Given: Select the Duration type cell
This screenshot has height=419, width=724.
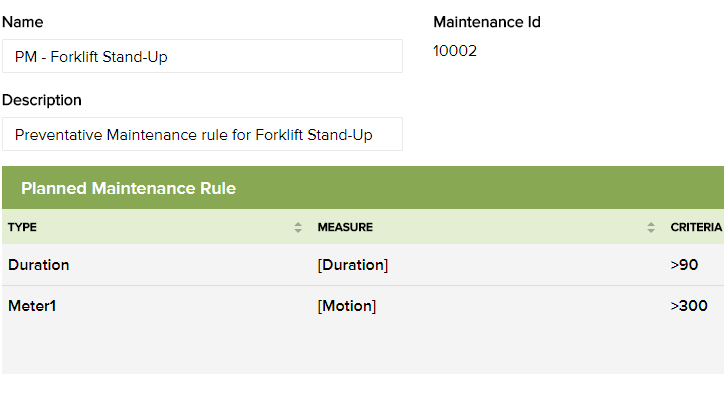Looking at the screenshot, I should pos(39,265).
